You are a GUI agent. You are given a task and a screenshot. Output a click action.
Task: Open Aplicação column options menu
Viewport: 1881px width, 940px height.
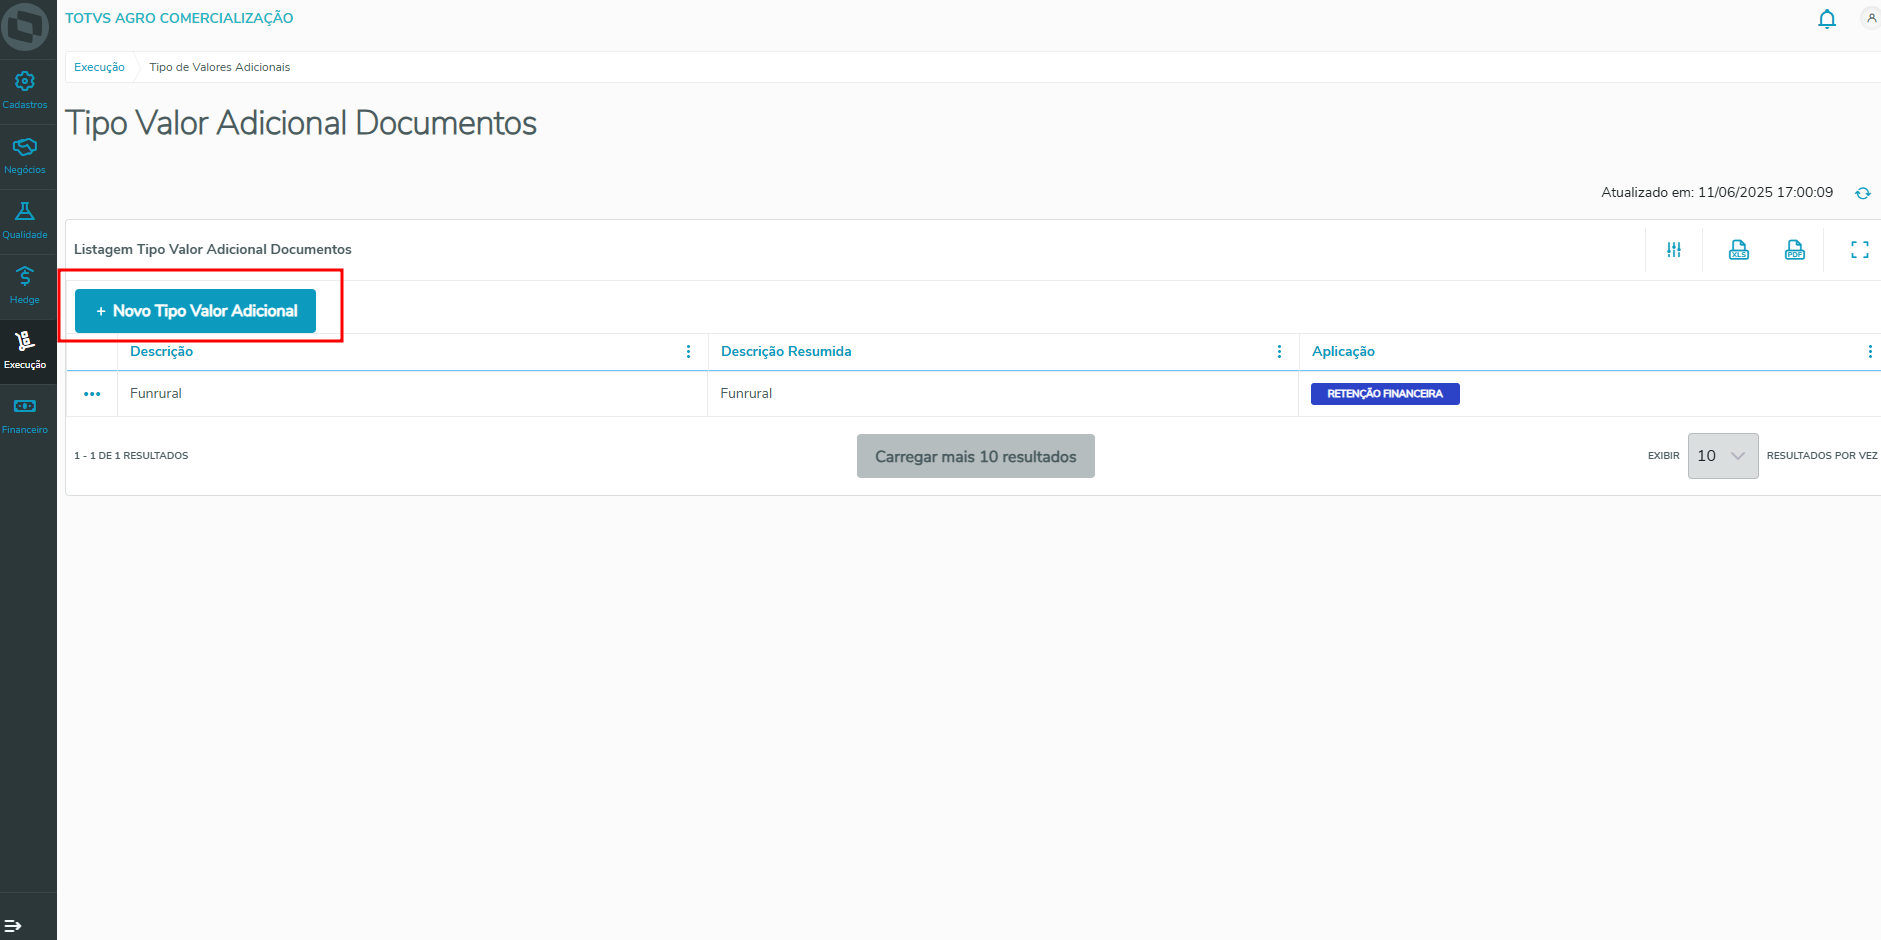click(1870, 352)
